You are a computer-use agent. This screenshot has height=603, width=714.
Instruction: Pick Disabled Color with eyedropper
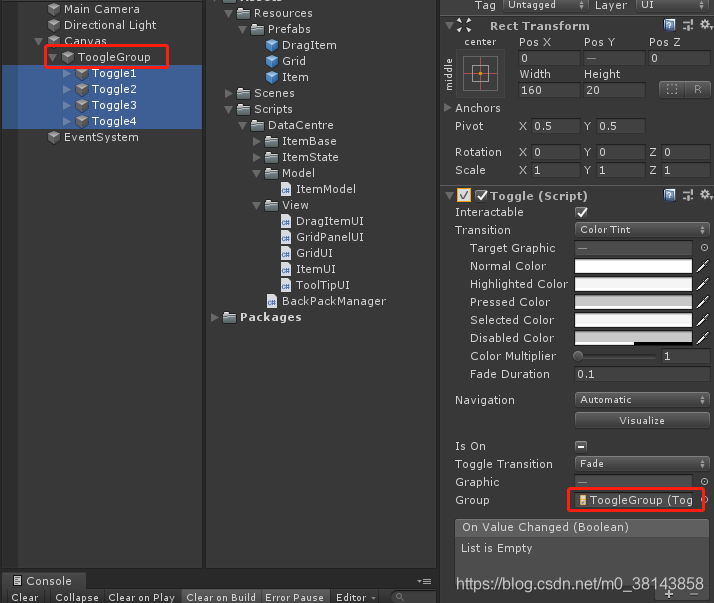pos(703,338)
